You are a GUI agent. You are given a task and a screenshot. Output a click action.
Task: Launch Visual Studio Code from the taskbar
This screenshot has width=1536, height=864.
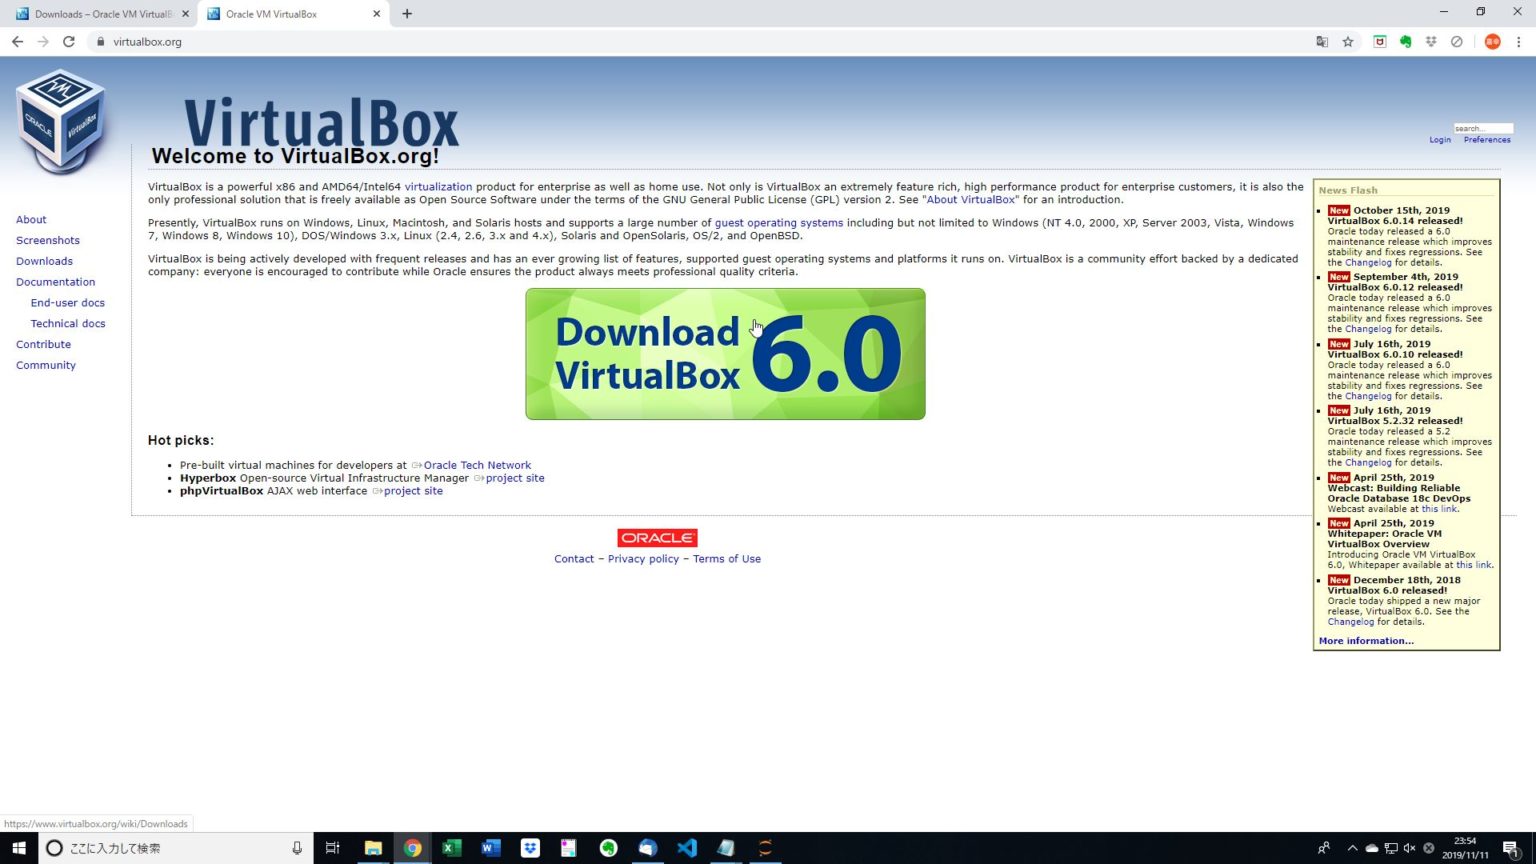(x=686, y=848)
